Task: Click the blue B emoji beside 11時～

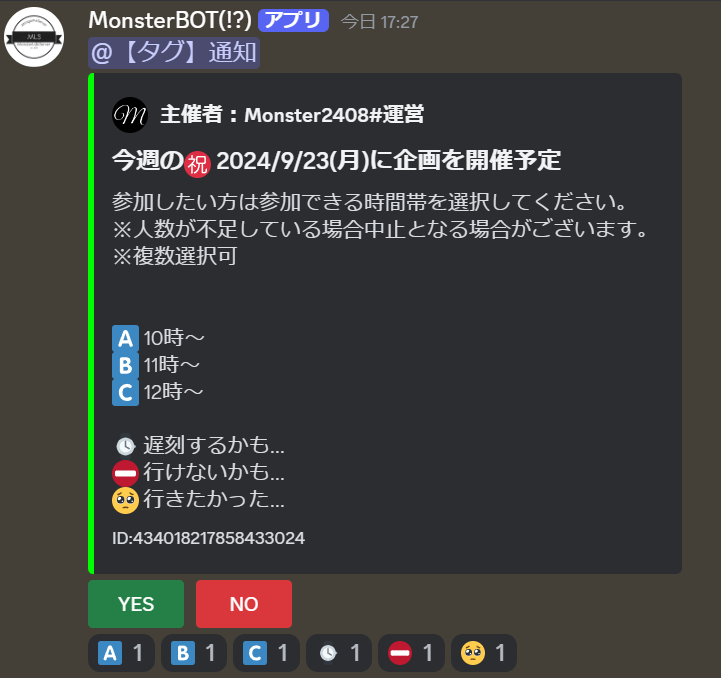Action: click(126, 365)
